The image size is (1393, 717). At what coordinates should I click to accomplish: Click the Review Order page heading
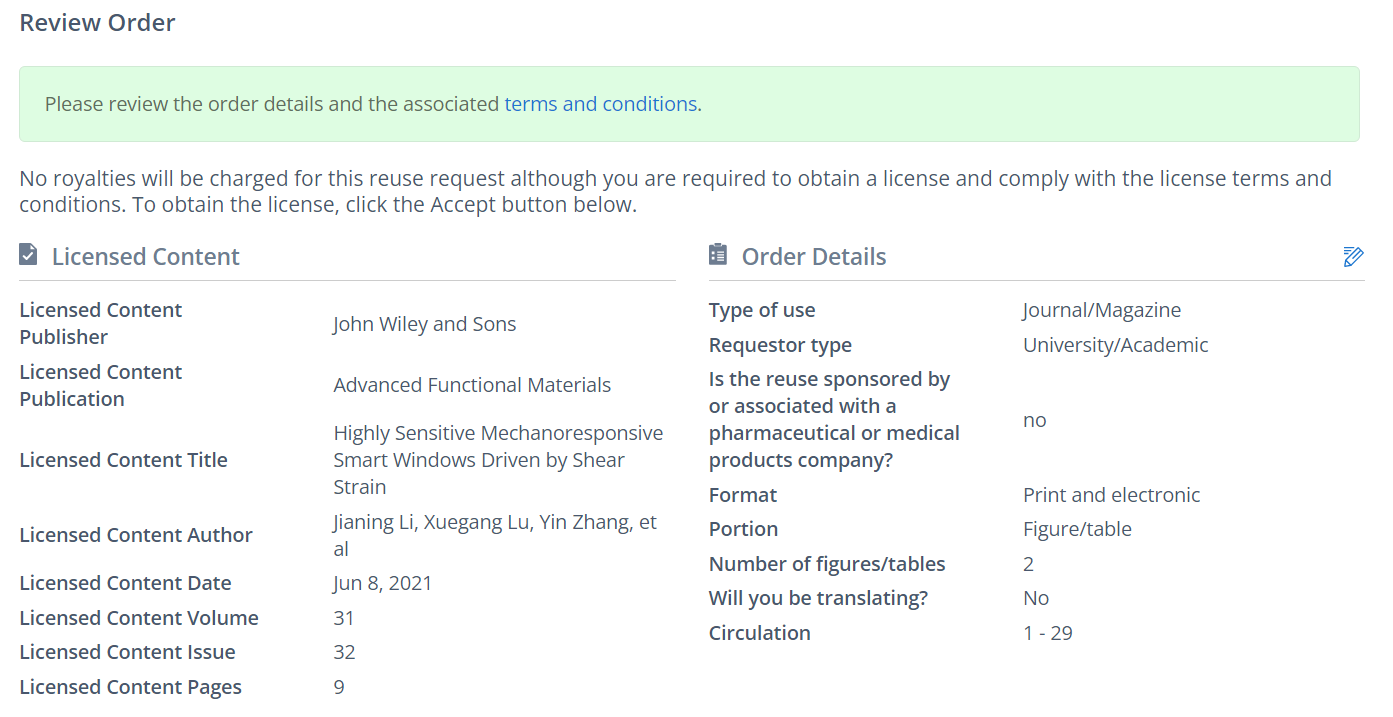click(x=97, y=23)
